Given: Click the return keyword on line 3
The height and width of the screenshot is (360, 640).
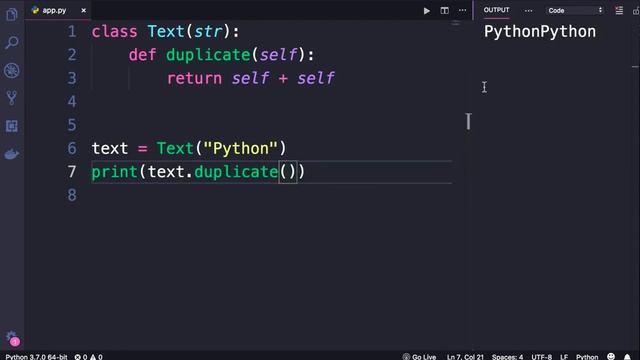Looking at the screenshot, I should pos(194,78).
